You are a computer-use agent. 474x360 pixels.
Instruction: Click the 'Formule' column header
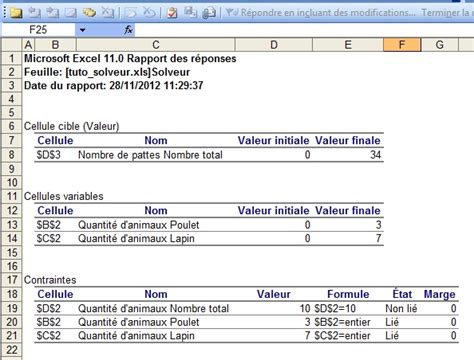click(x=348, y=294)
